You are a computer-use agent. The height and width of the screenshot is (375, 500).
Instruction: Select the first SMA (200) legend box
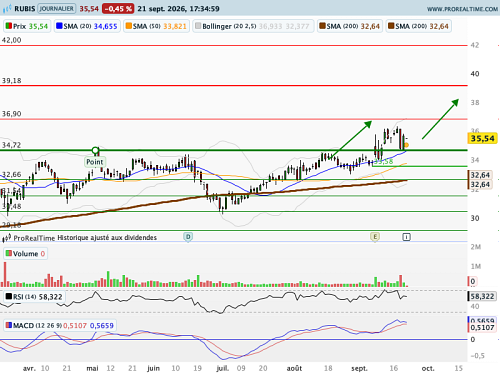350,26
